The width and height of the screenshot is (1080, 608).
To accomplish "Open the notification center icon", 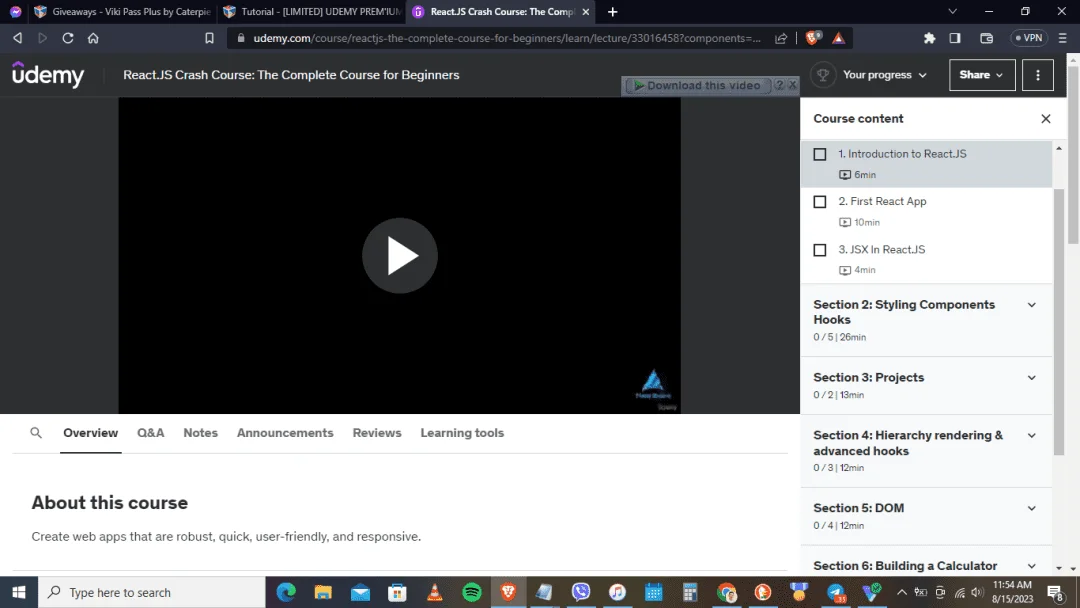I will (x=1055, y=592).
